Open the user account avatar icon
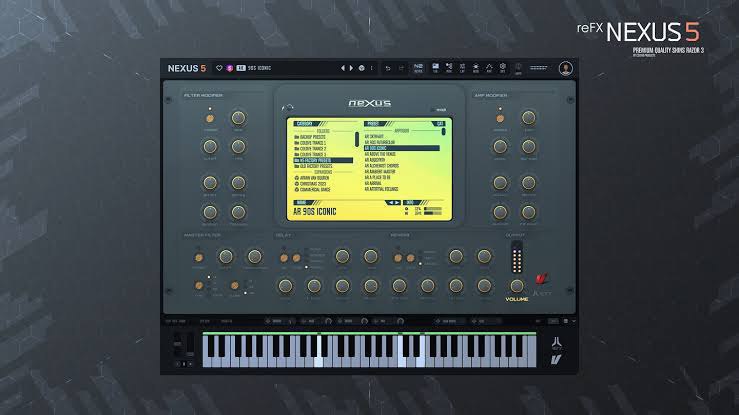 566,68
